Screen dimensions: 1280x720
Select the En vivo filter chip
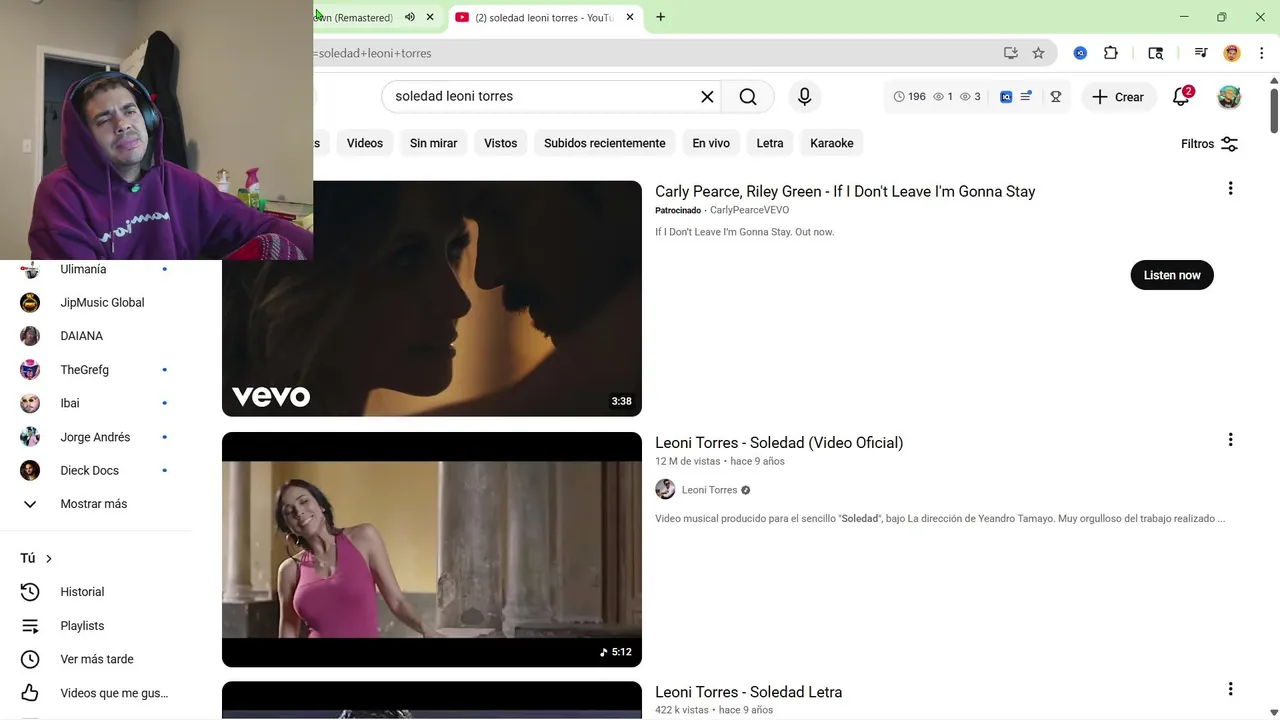click(x=711, y=143)
